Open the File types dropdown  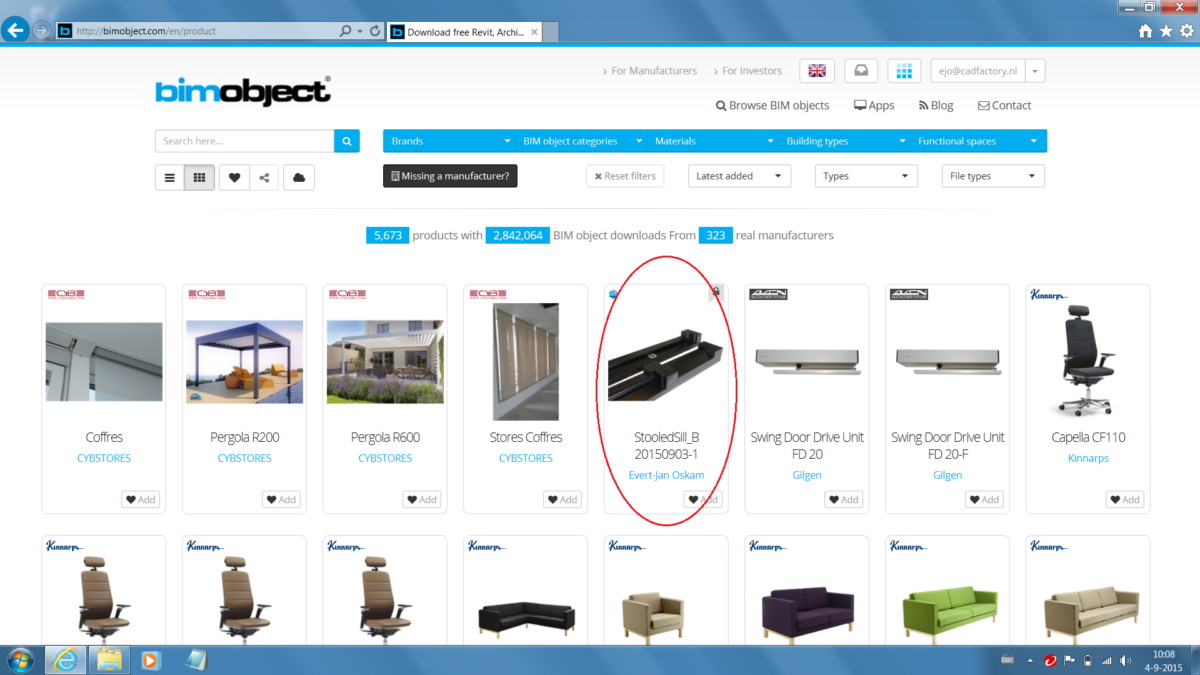coord(993,176)
